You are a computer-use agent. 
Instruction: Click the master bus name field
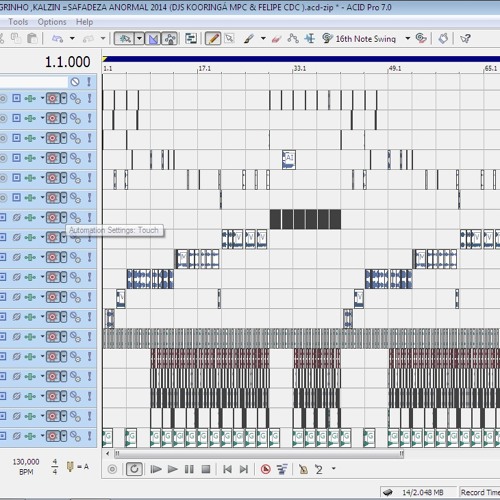[33, 82]
